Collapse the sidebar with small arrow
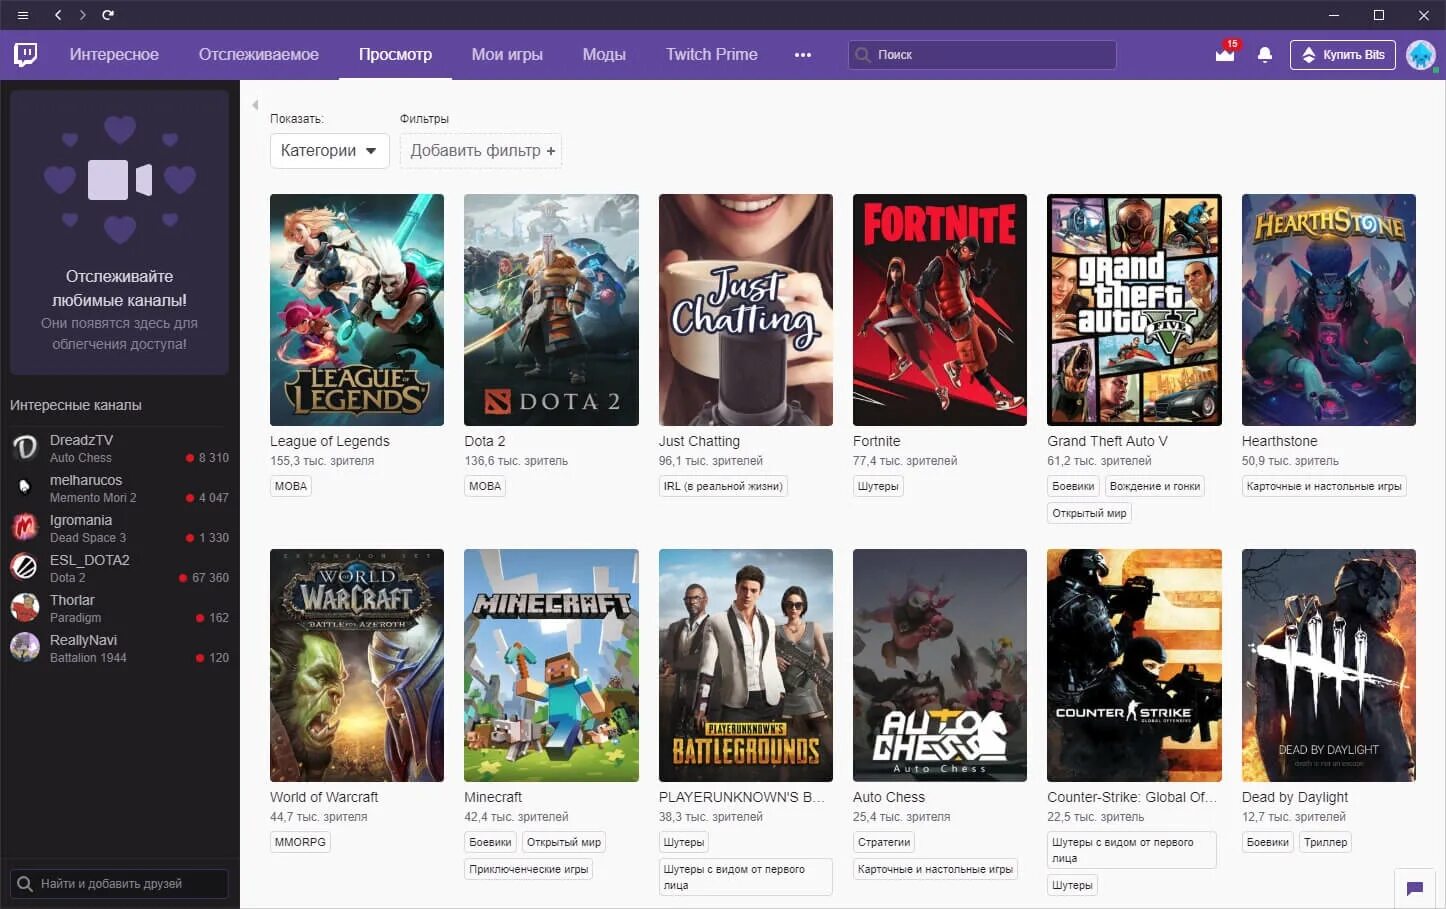This screenshot has height=909, width=1446. [255, 104]
